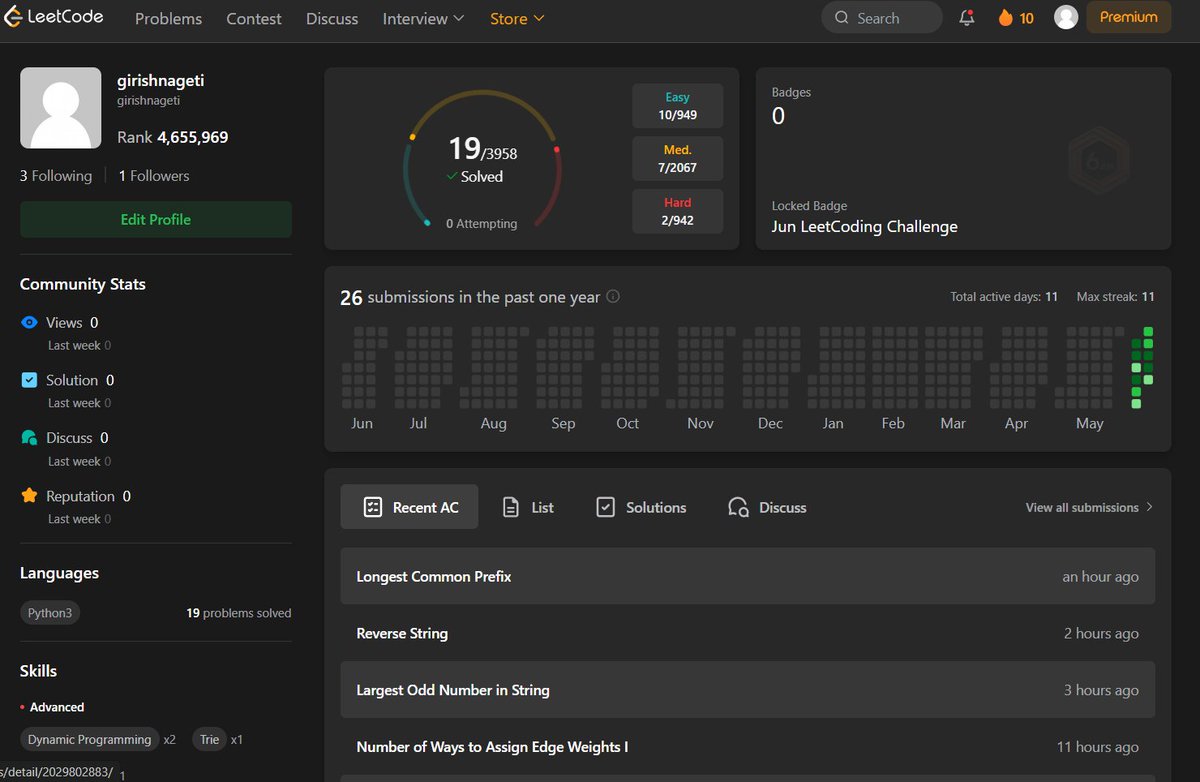Select the Easy 10/949 stat box
The image size is (1200, 782).
(x=678, y=106)
